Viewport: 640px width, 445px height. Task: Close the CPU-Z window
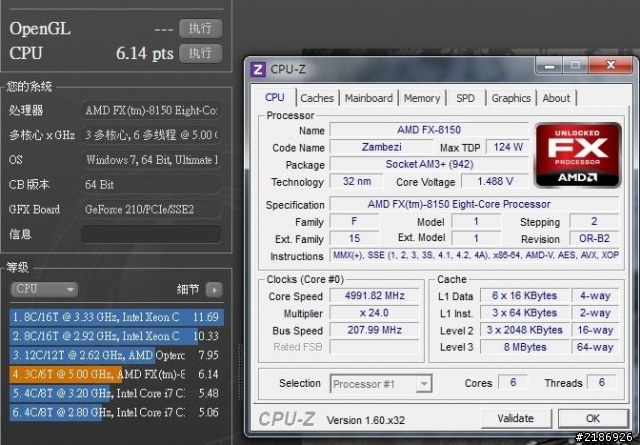point(611,65)
